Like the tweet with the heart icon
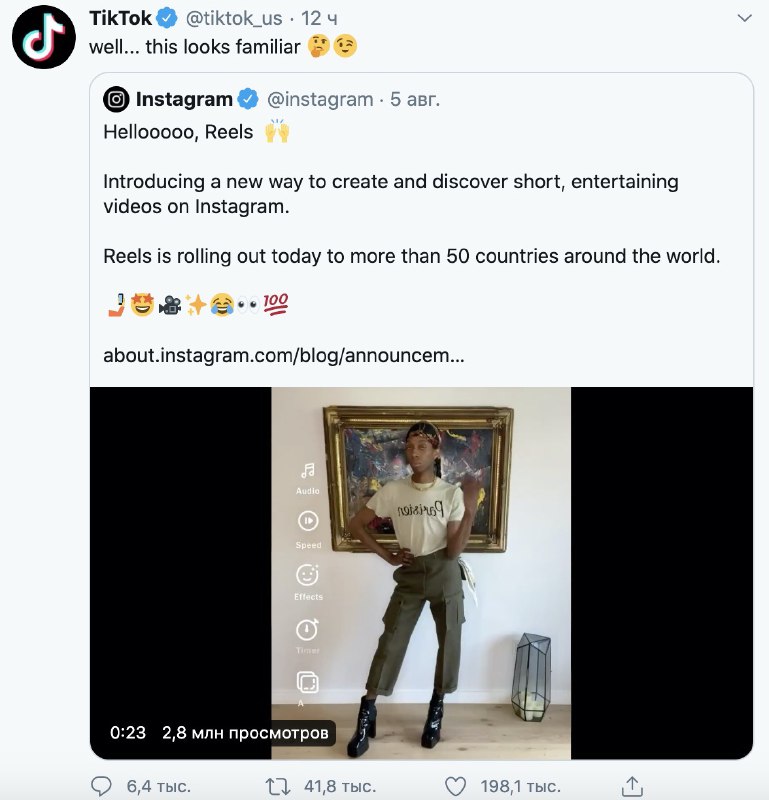 [x=455, y=786]
